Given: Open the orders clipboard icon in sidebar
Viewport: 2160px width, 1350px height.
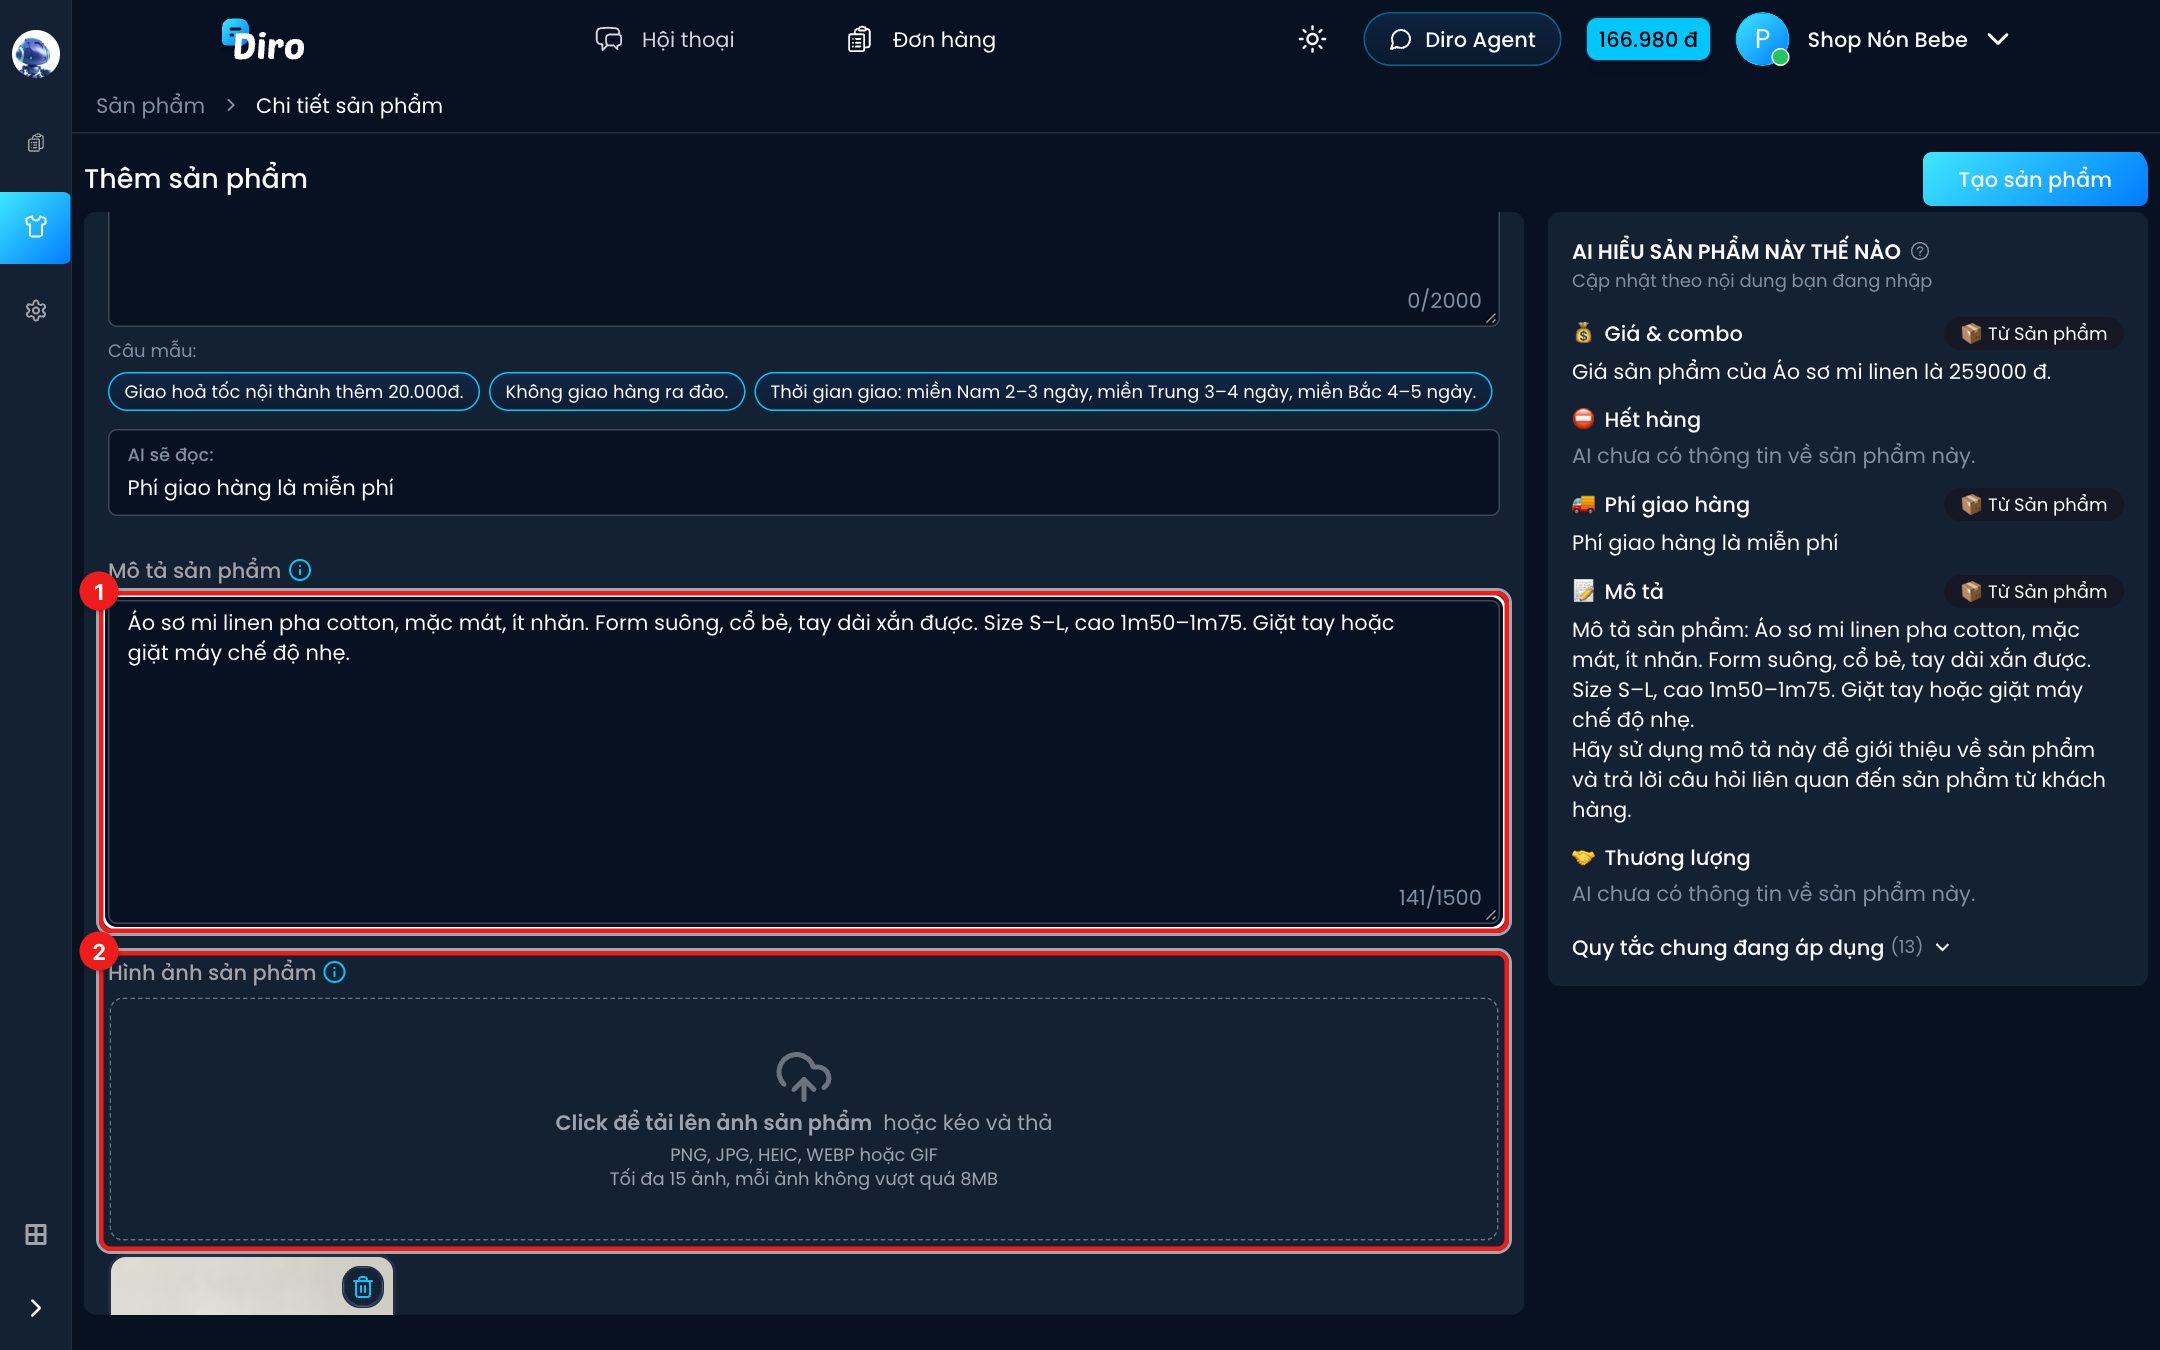Looking at the screenshot, I should [x=35, y=143].
